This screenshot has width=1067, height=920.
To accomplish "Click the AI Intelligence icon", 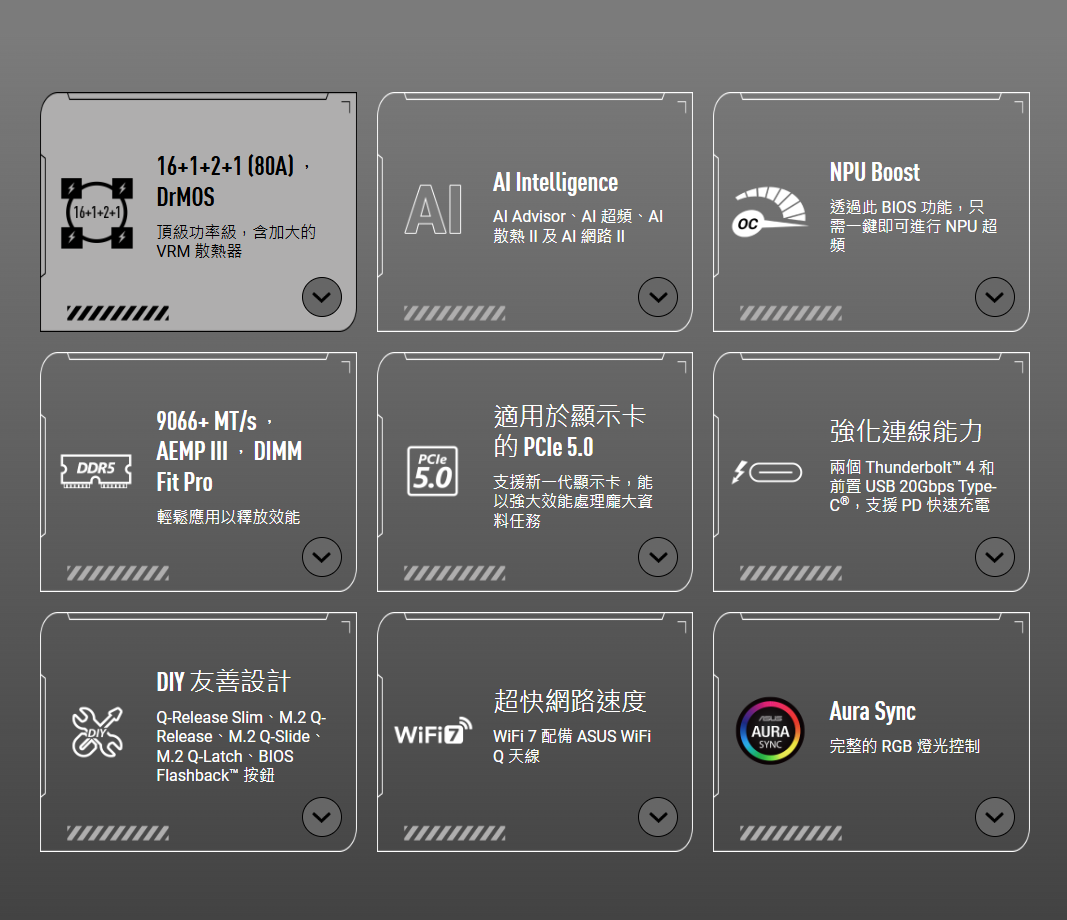I will tap(433, 212).
